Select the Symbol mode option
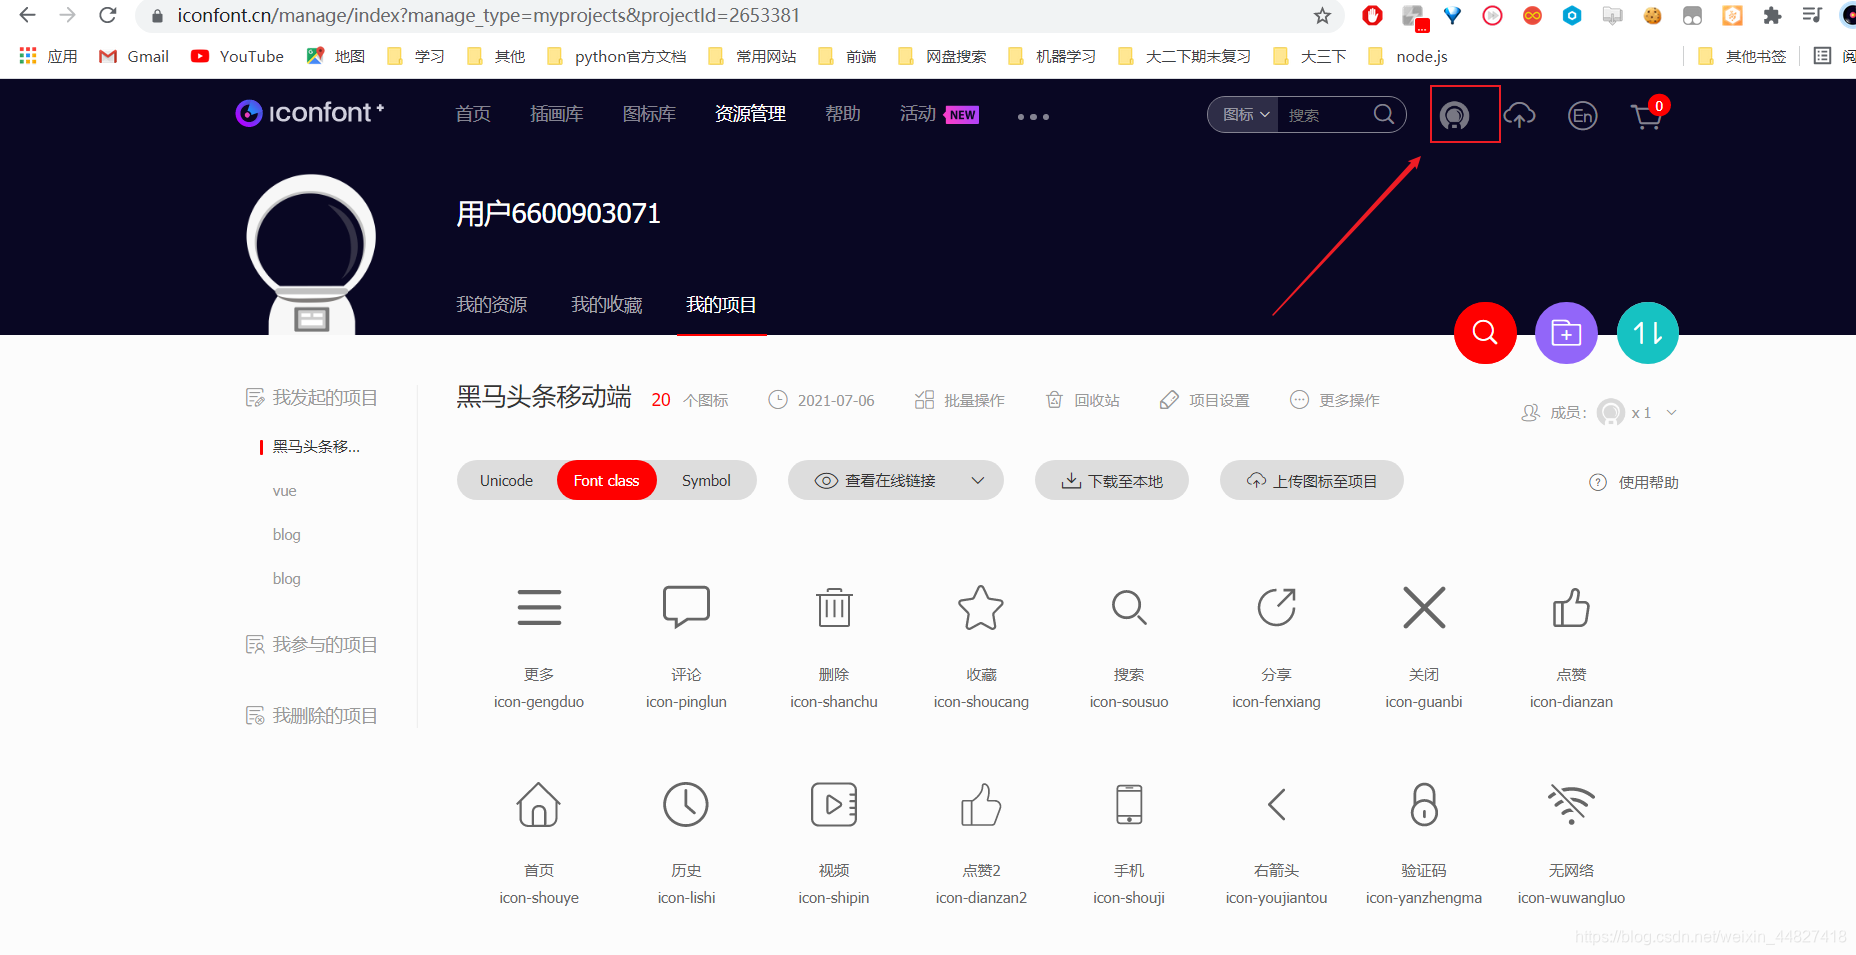The image size is (1856, 955). [x=706, y=480]
